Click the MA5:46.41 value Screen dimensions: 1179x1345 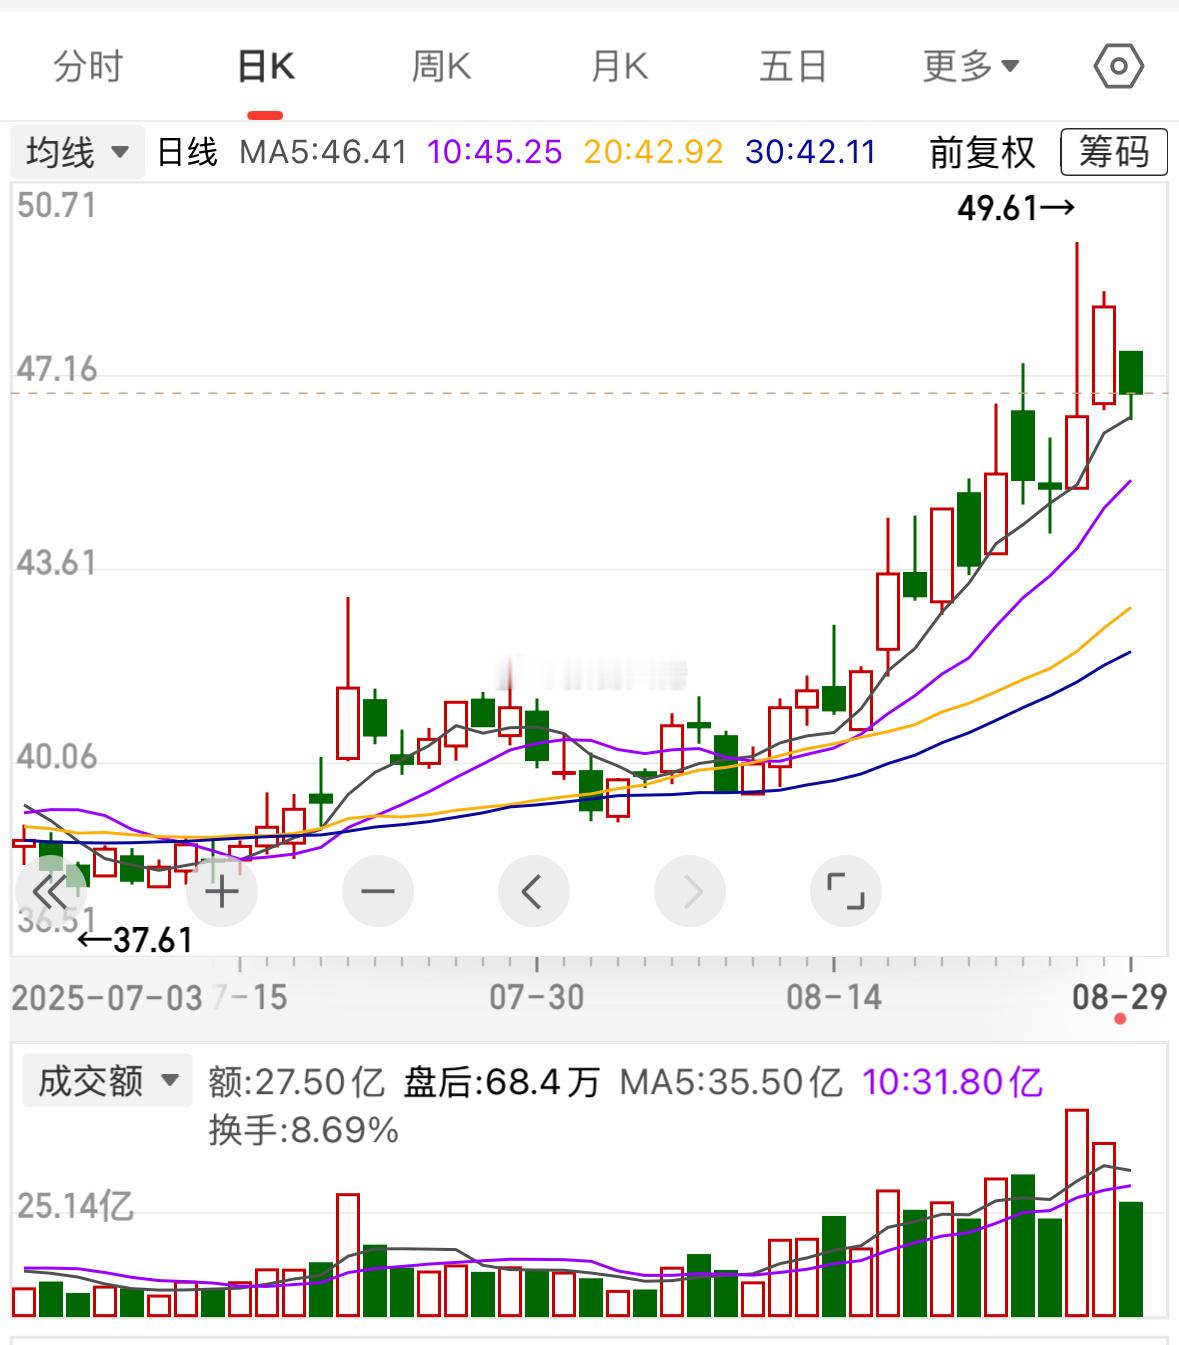tap(323, 152)
